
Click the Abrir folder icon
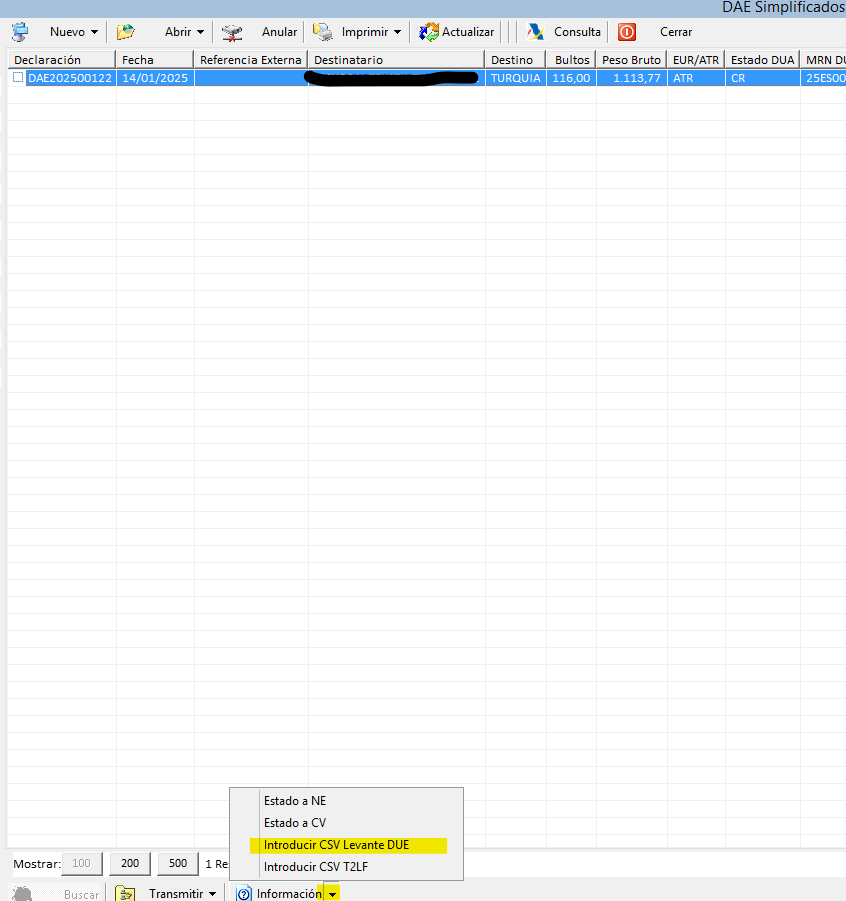point(125,32)
